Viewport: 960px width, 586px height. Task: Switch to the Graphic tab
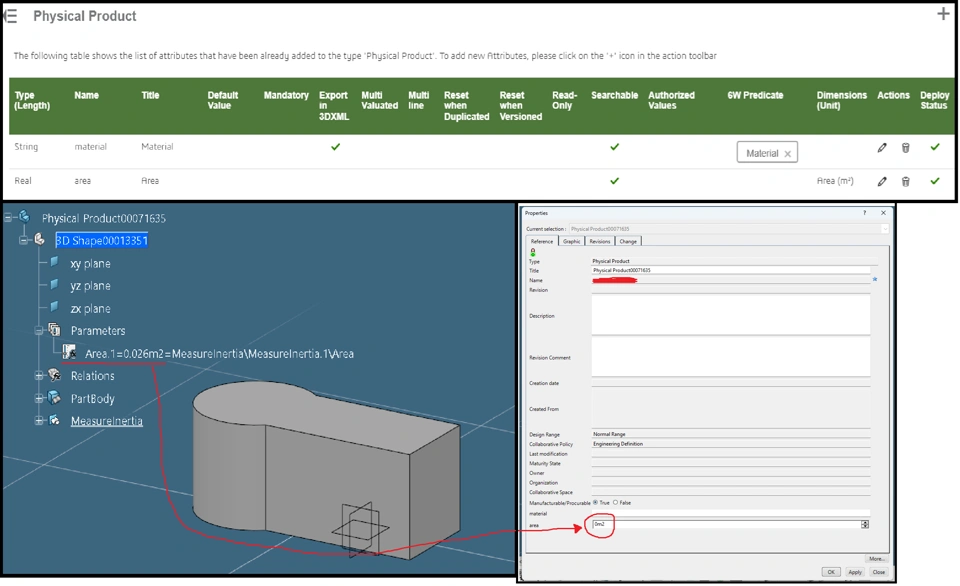click(572, 241)
